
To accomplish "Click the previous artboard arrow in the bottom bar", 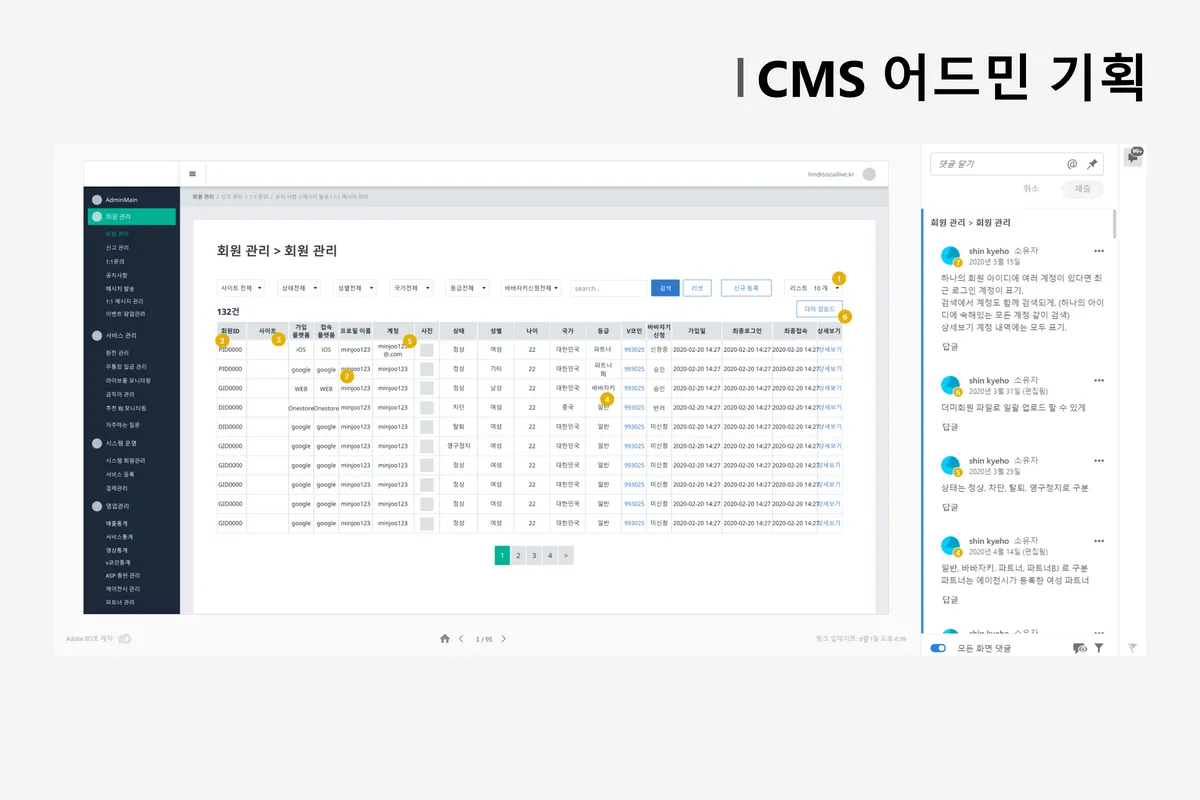I will point(462,637).
